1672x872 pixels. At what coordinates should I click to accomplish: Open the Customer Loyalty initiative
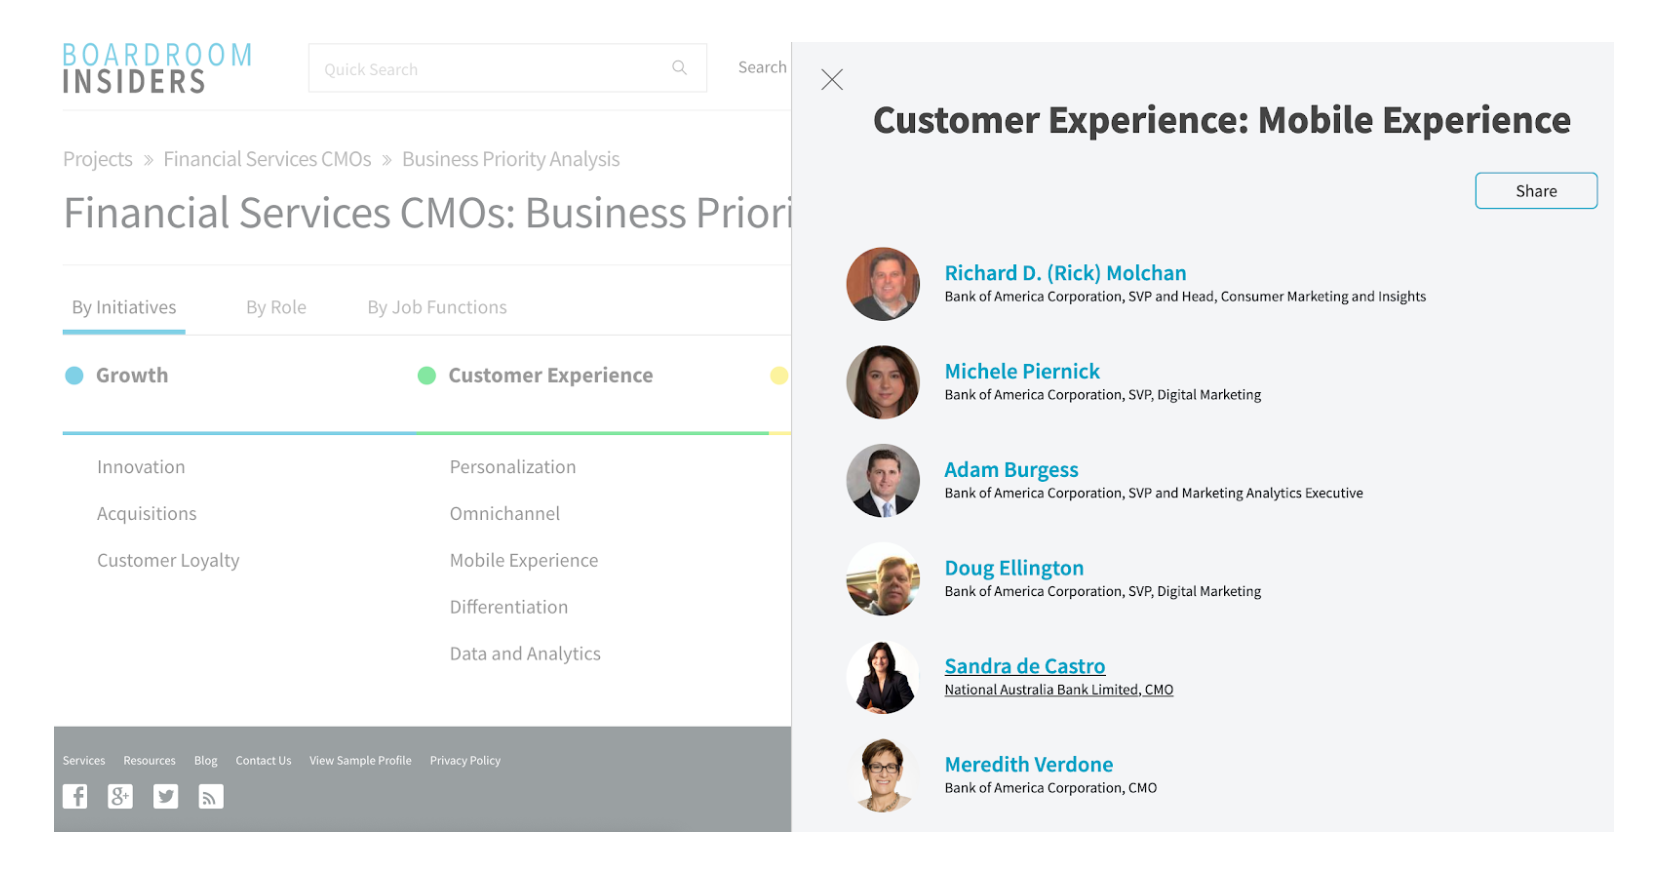coord(168,561)
